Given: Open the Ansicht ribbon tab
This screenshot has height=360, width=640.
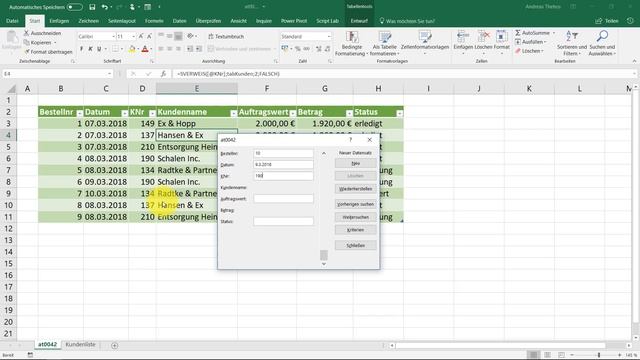Looking at the screenshot, I should pos(238,21).
